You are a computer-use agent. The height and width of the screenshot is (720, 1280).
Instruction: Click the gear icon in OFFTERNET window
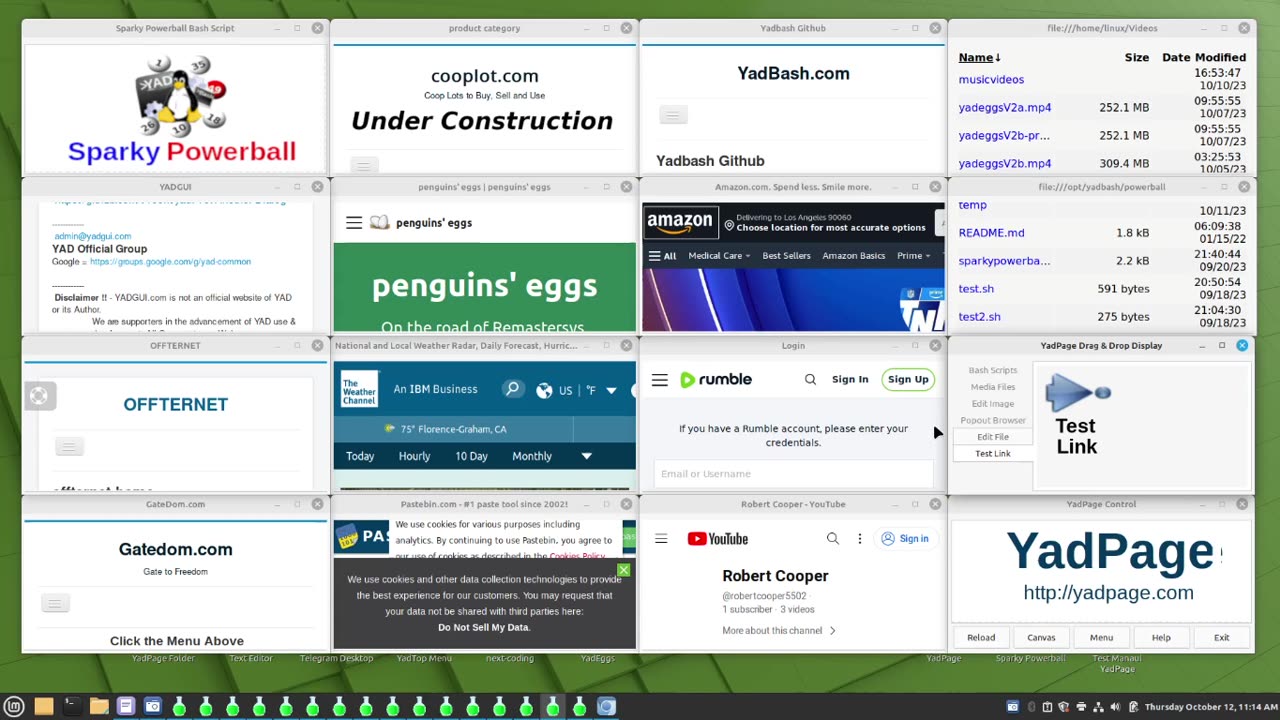tap(38, 396)
